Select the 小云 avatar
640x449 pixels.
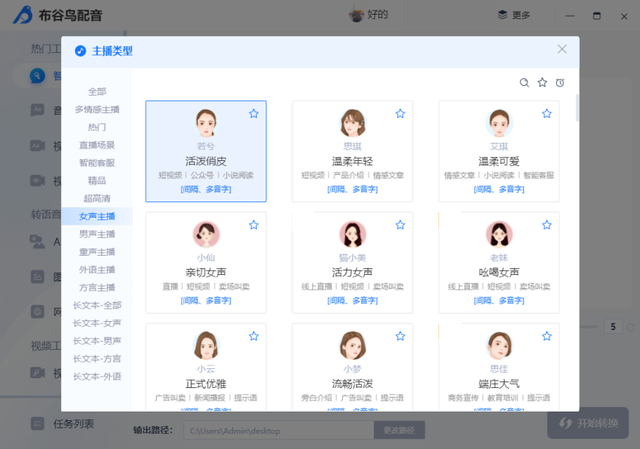click(206, 345)
